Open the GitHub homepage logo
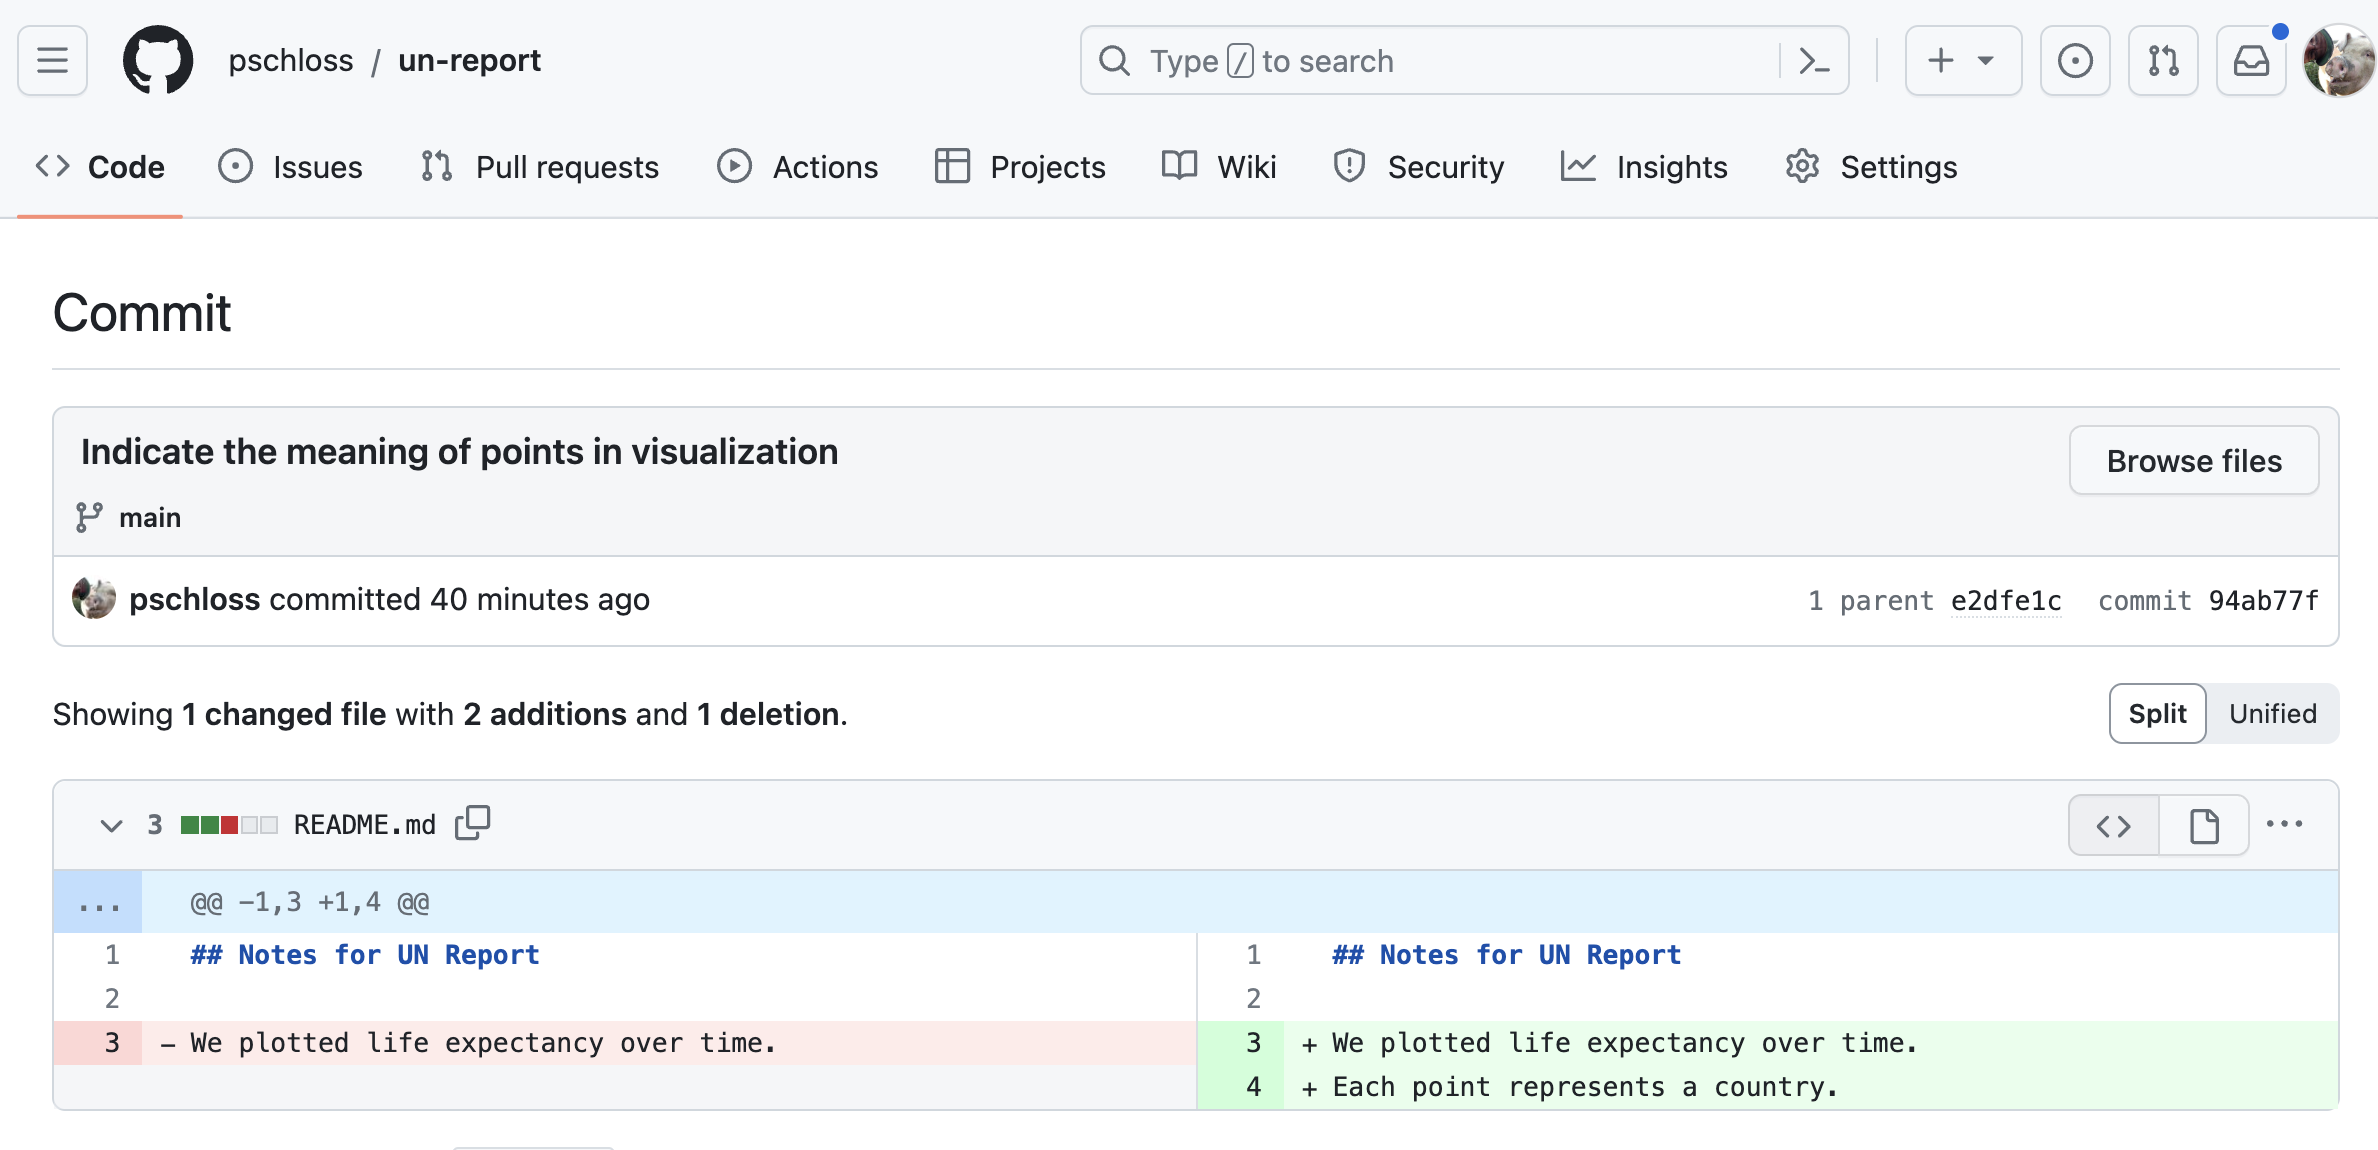2378x1150 pixels. pyautogui.click(x=157, y=60)
